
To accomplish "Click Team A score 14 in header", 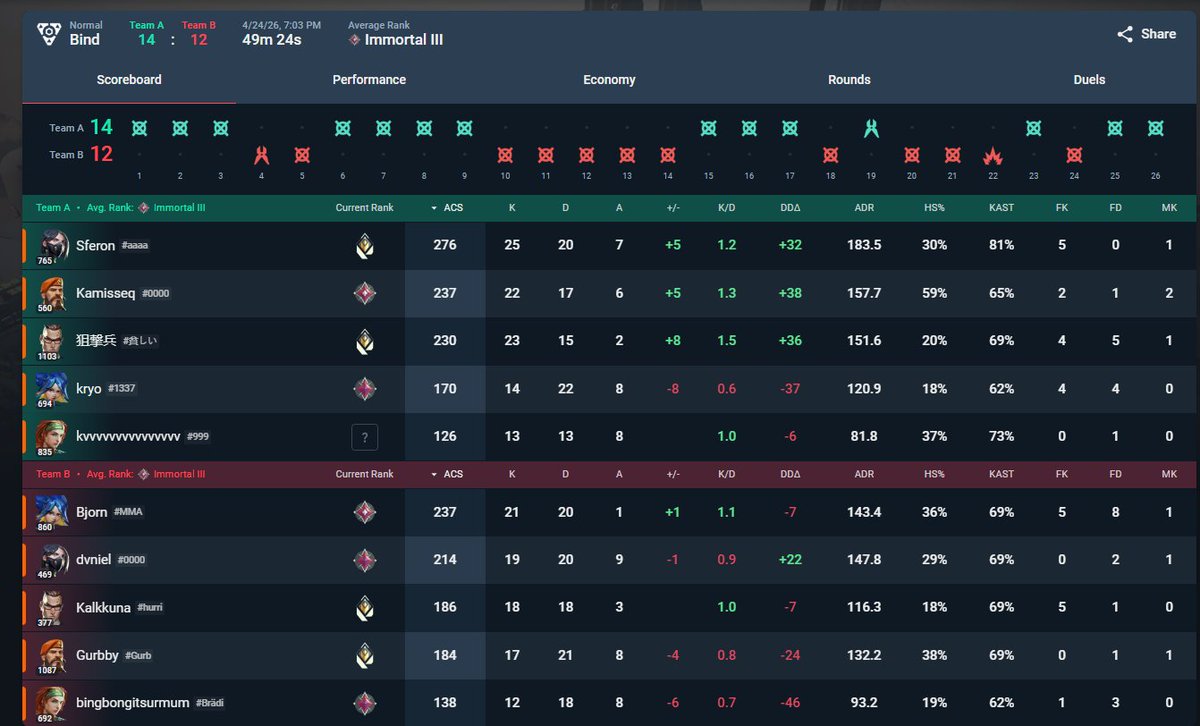I will tap(147, 40).
